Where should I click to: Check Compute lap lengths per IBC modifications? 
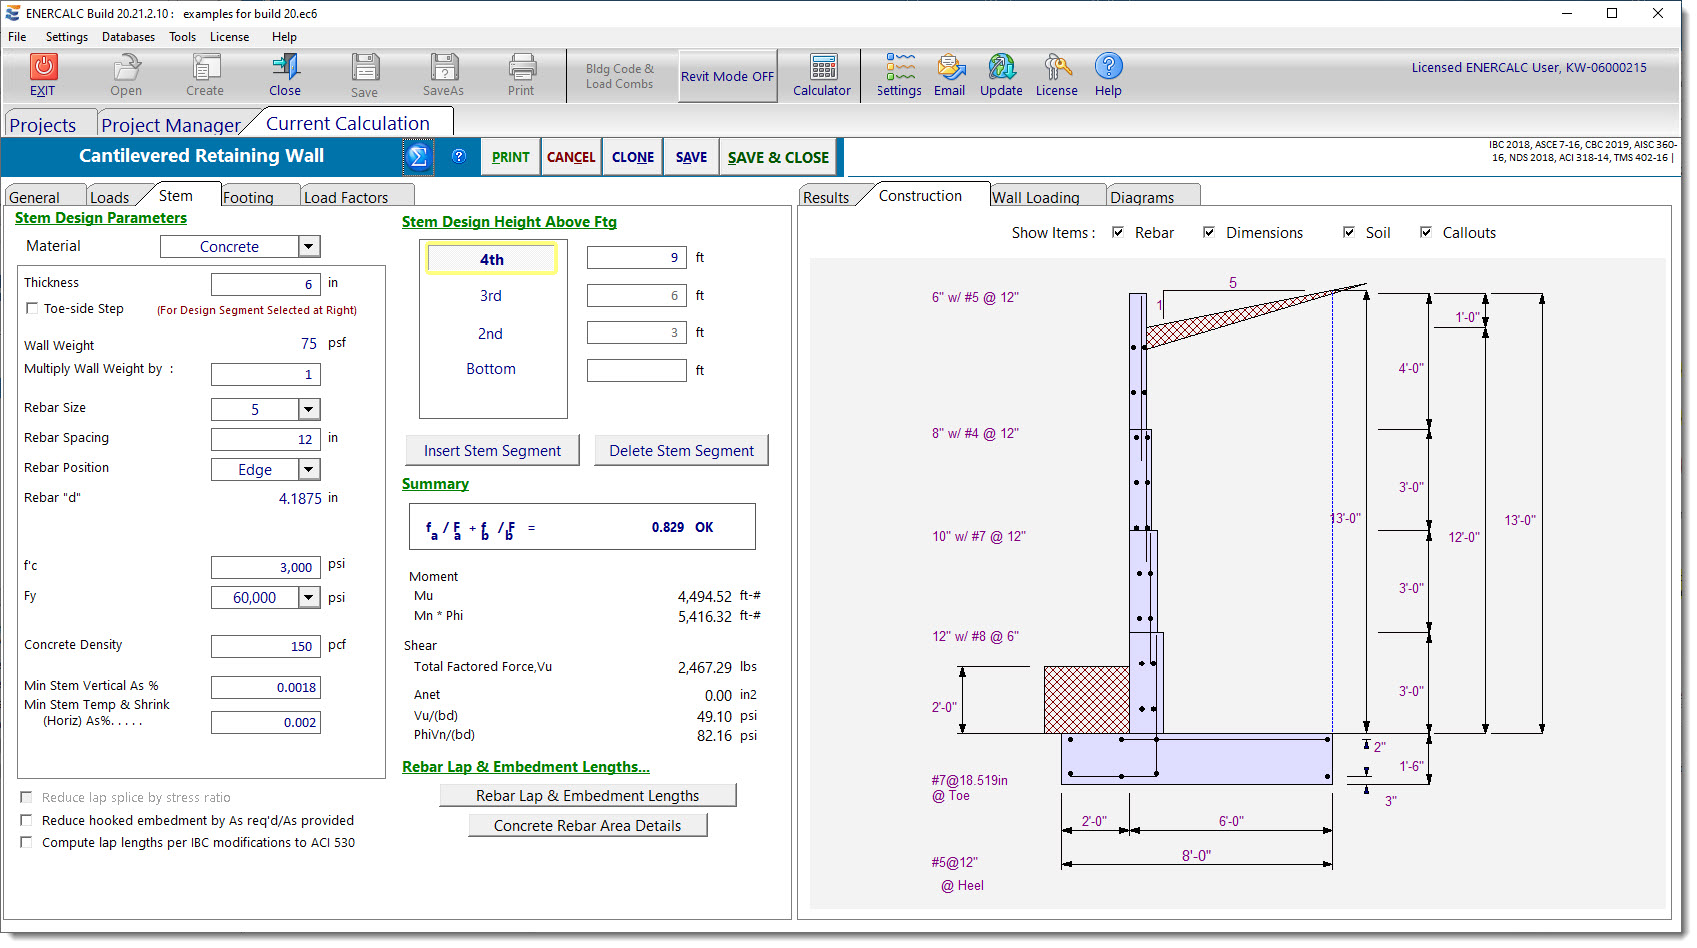26,842
